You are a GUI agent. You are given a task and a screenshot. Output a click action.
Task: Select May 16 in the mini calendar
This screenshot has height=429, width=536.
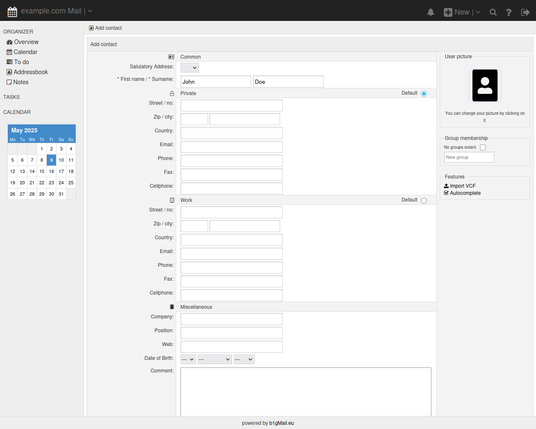(51, 171)
